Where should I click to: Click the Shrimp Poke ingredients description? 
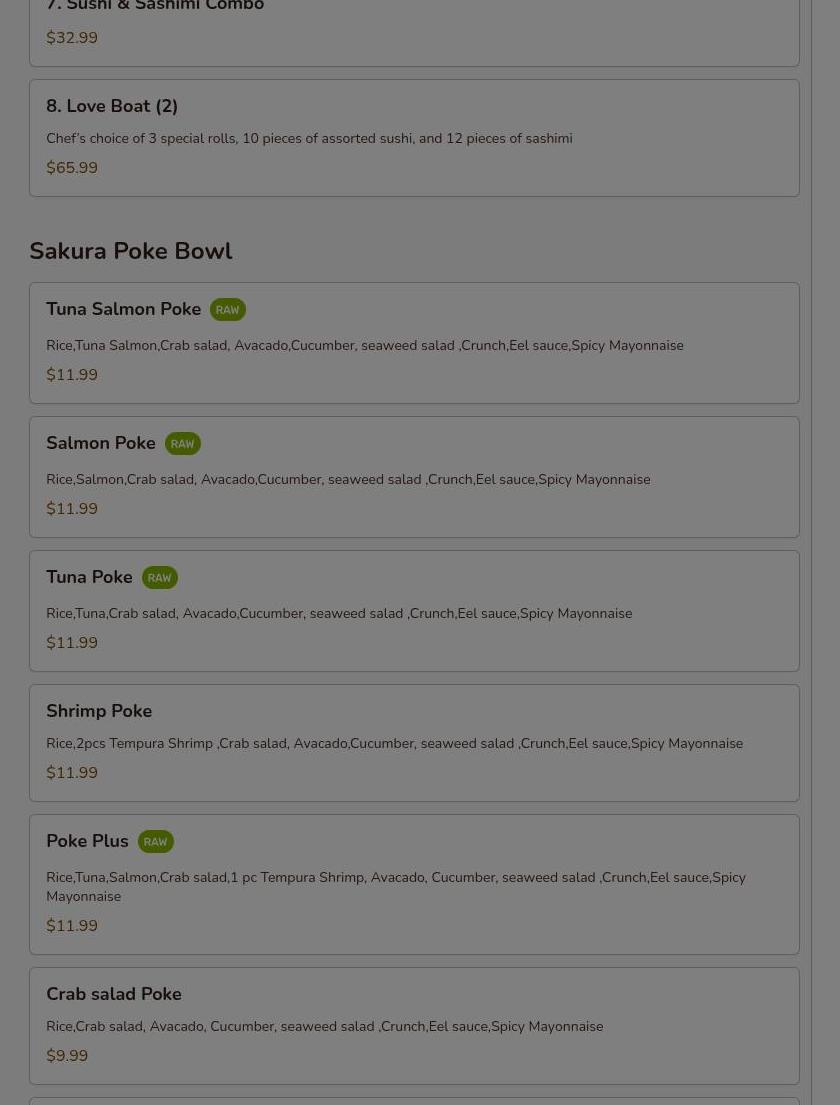pyautogui.click(x=395, y=743)
